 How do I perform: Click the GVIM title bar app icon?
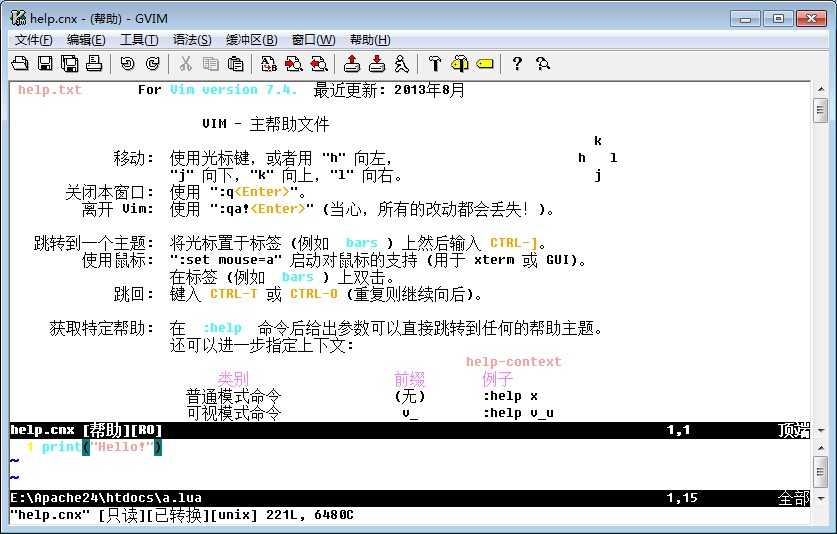coord(18,18)
